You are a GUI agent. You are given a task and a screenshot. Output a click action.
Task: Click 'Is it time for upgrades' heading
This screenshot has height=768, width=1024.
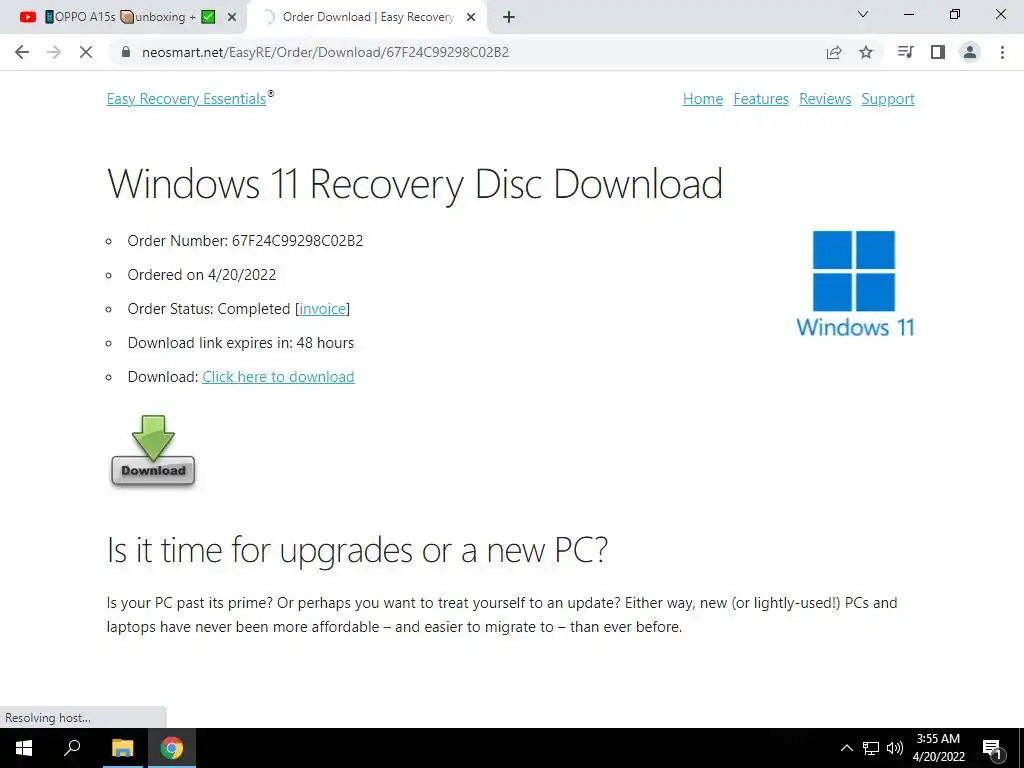point(357,549)
